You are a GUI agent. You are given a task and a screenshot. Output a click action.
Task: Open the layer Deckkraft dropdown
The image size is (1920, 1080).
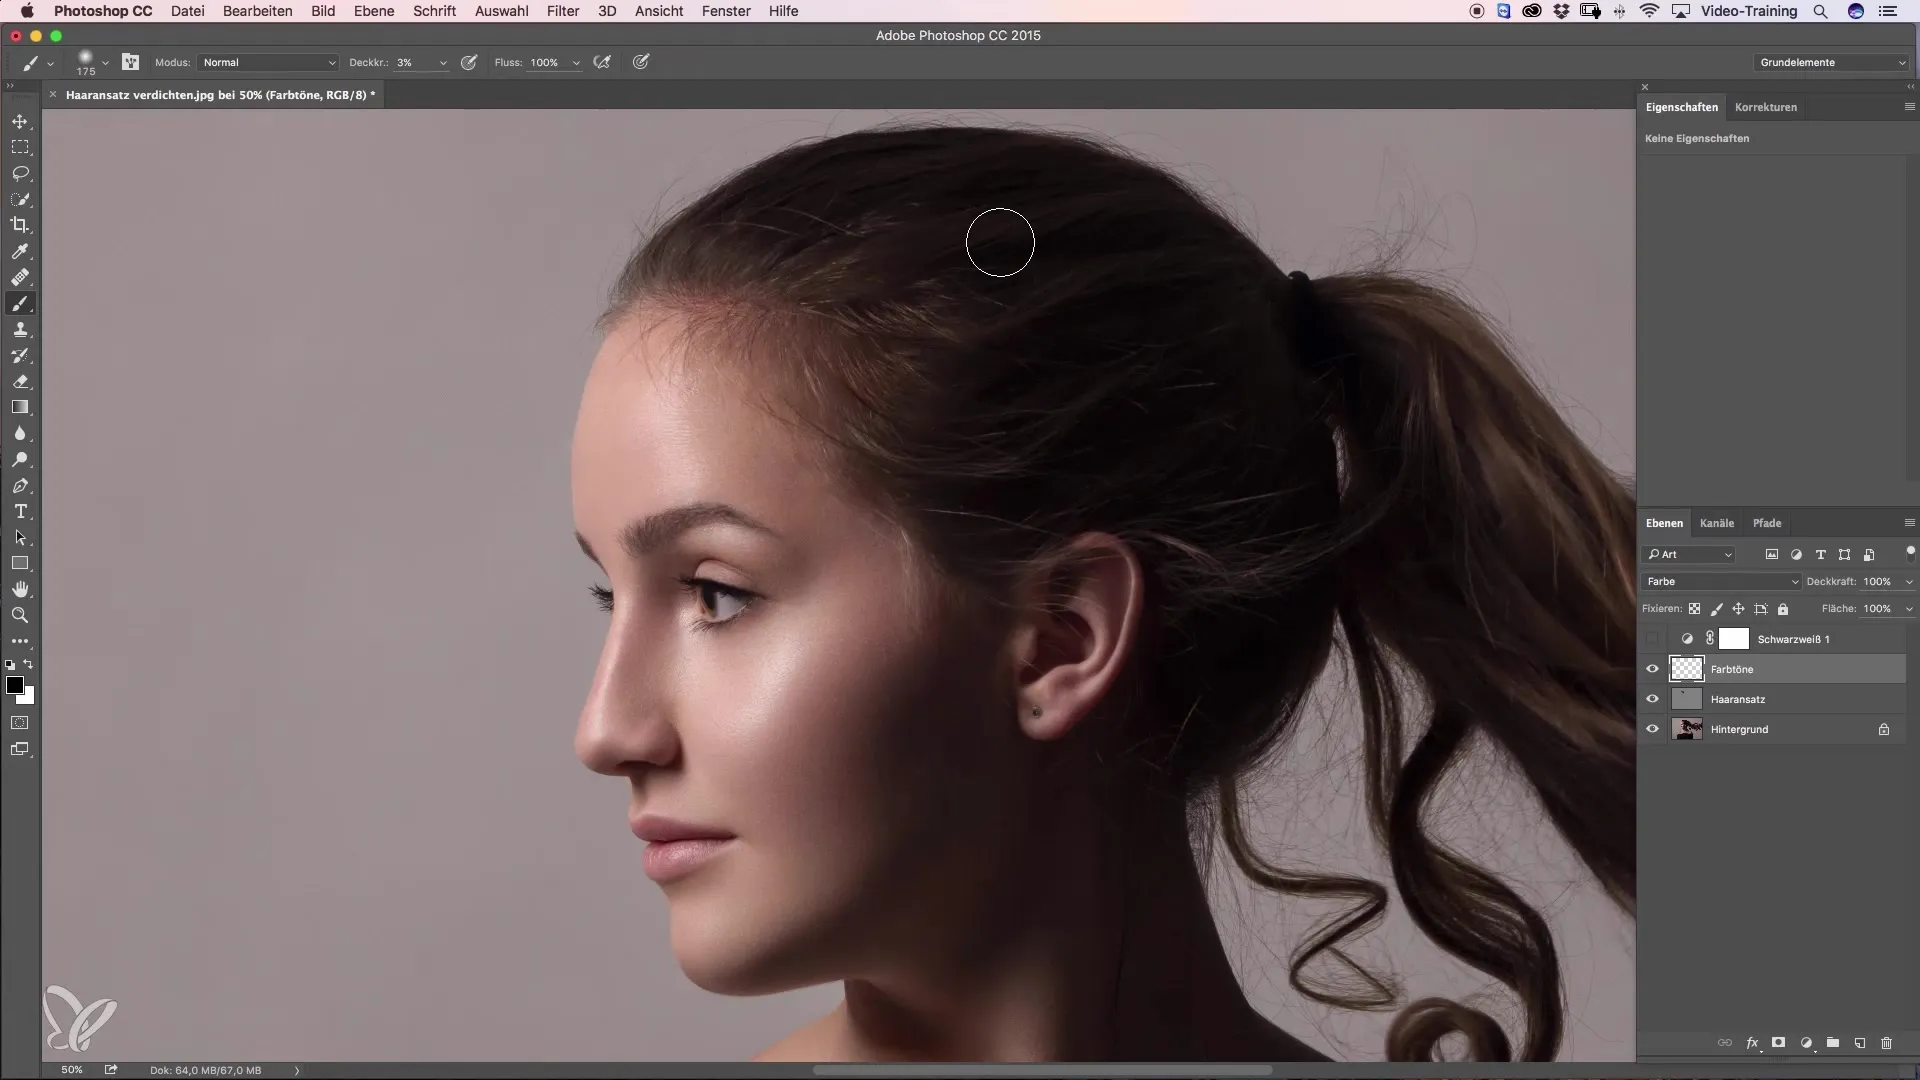[x=1909, y=581]
